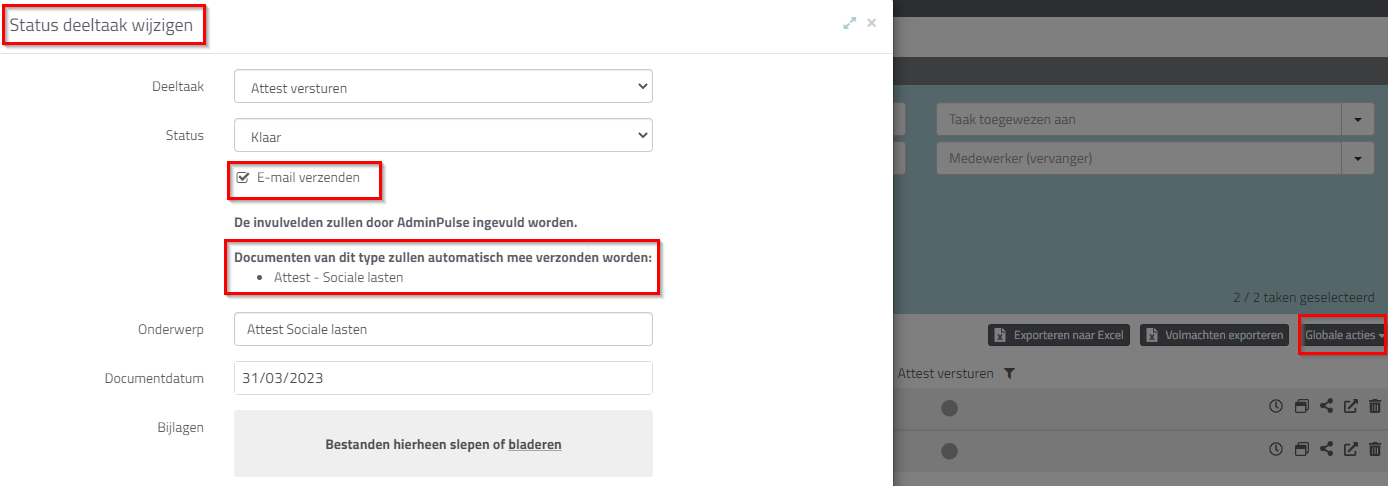1388x486 pixels.
Task: Delete the first task with the trash icon
Action: click(x=1375, y=406)
